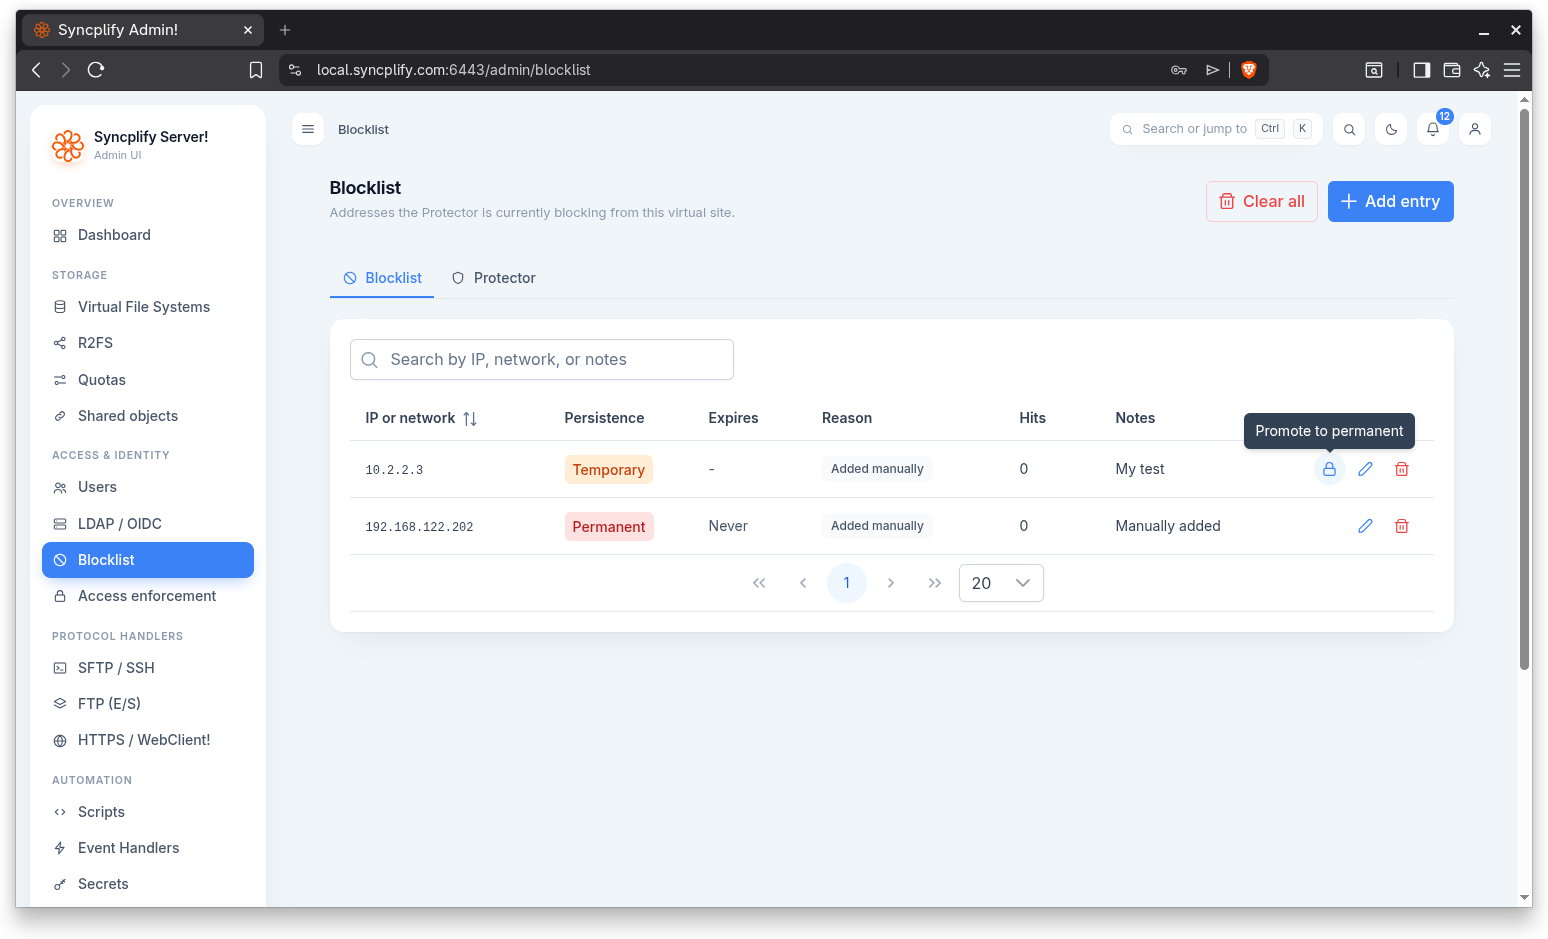Open browser sidebar panel icon
The width and height of the screenshot is (1548, 939).
point(1421,70)
